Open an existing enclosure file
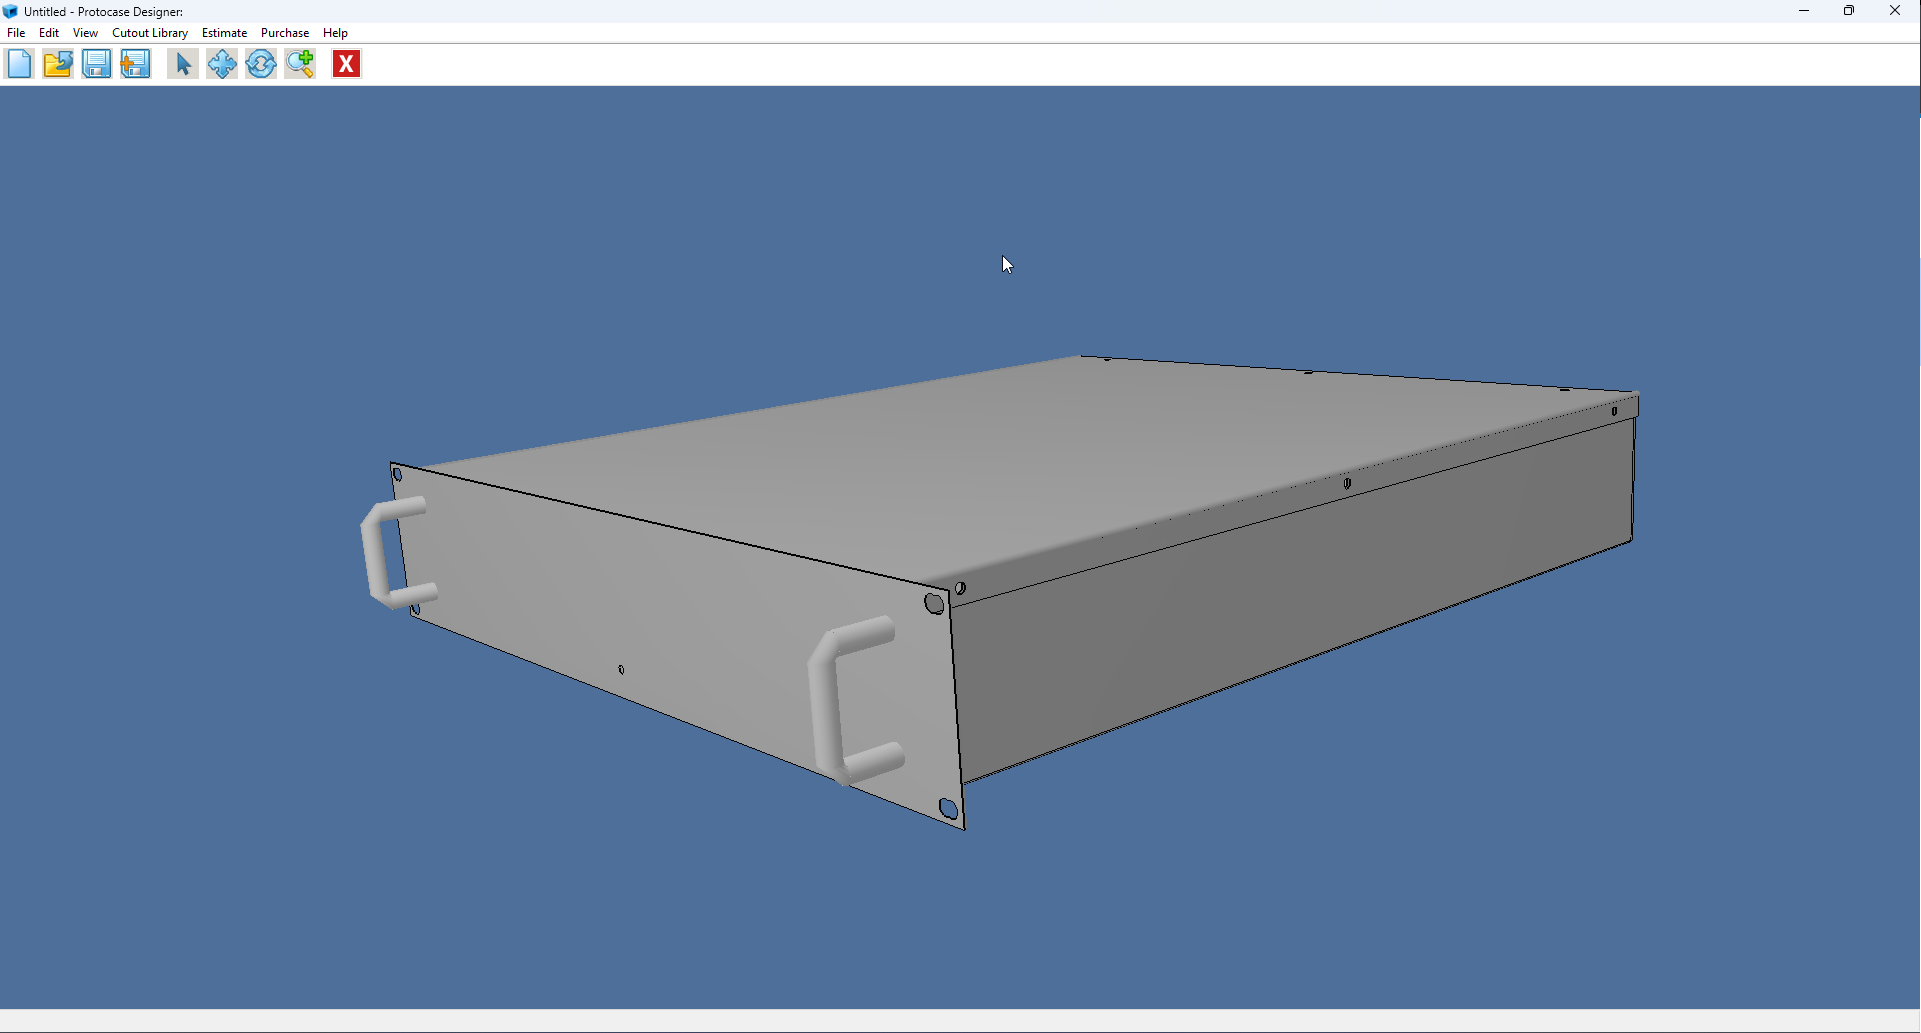Screen dimensions: 1921x1033 (x=57, y=63)
